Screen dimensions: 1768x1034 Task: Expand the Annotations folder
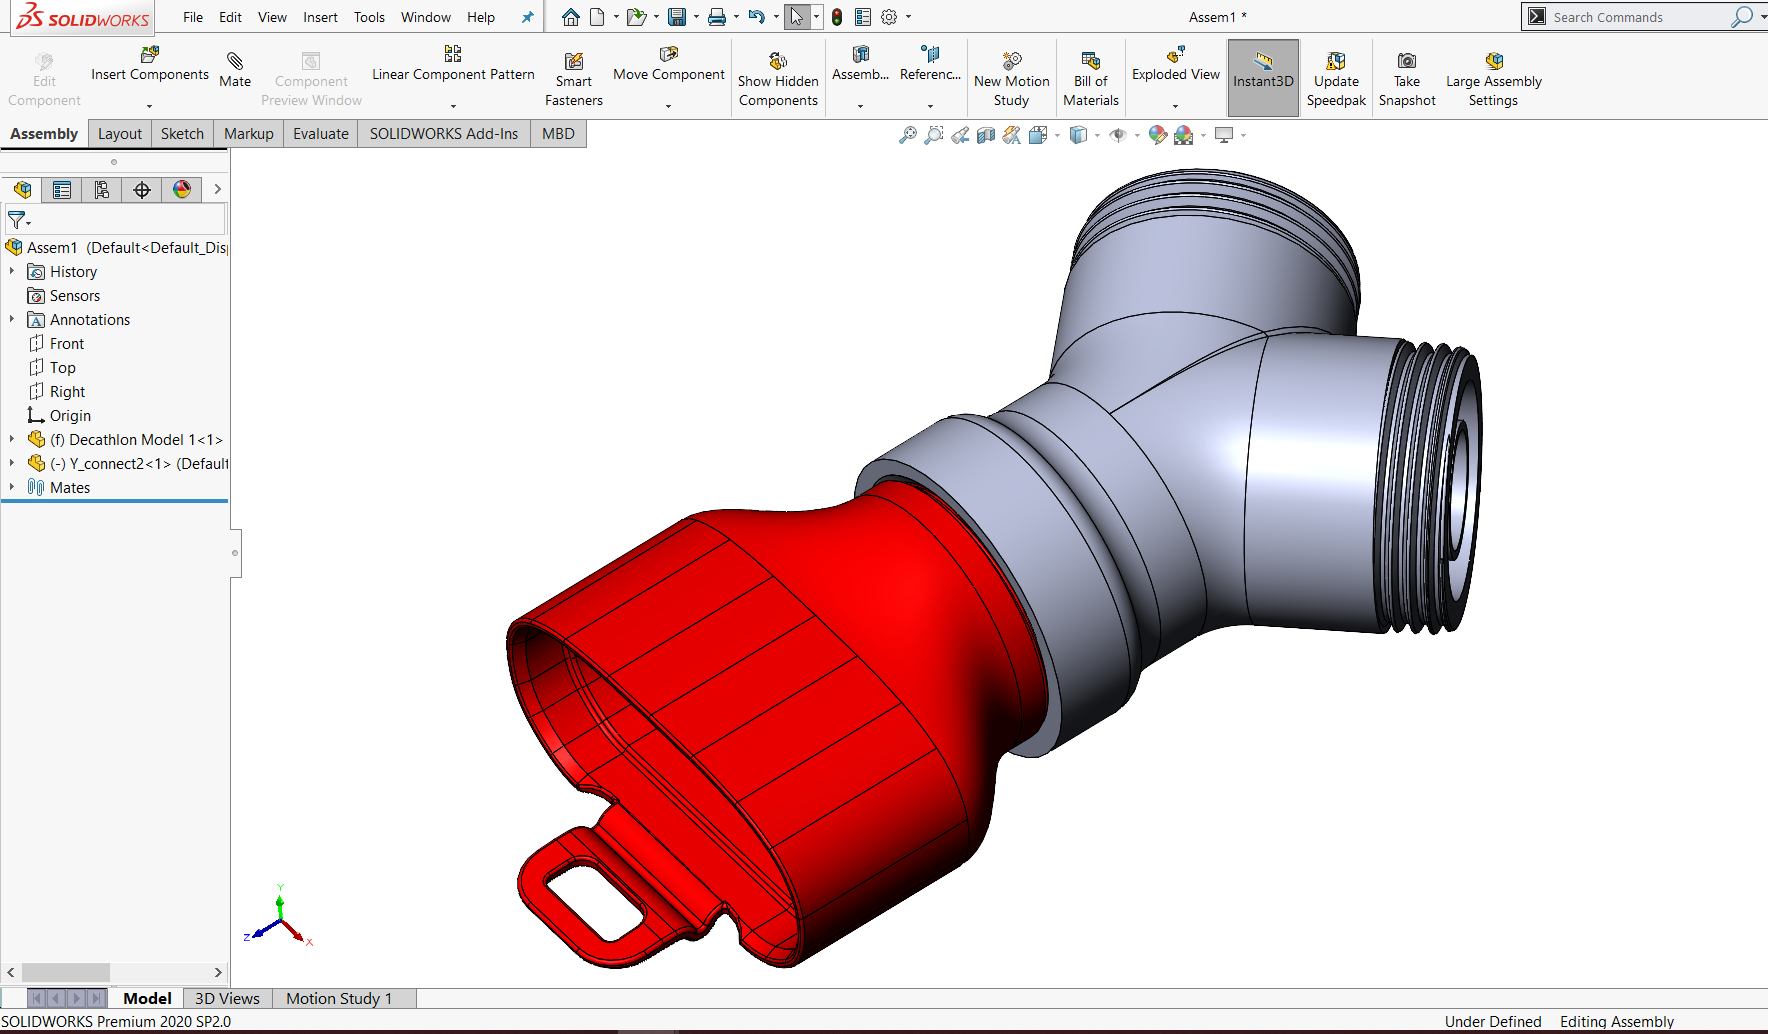click(12, 319)
